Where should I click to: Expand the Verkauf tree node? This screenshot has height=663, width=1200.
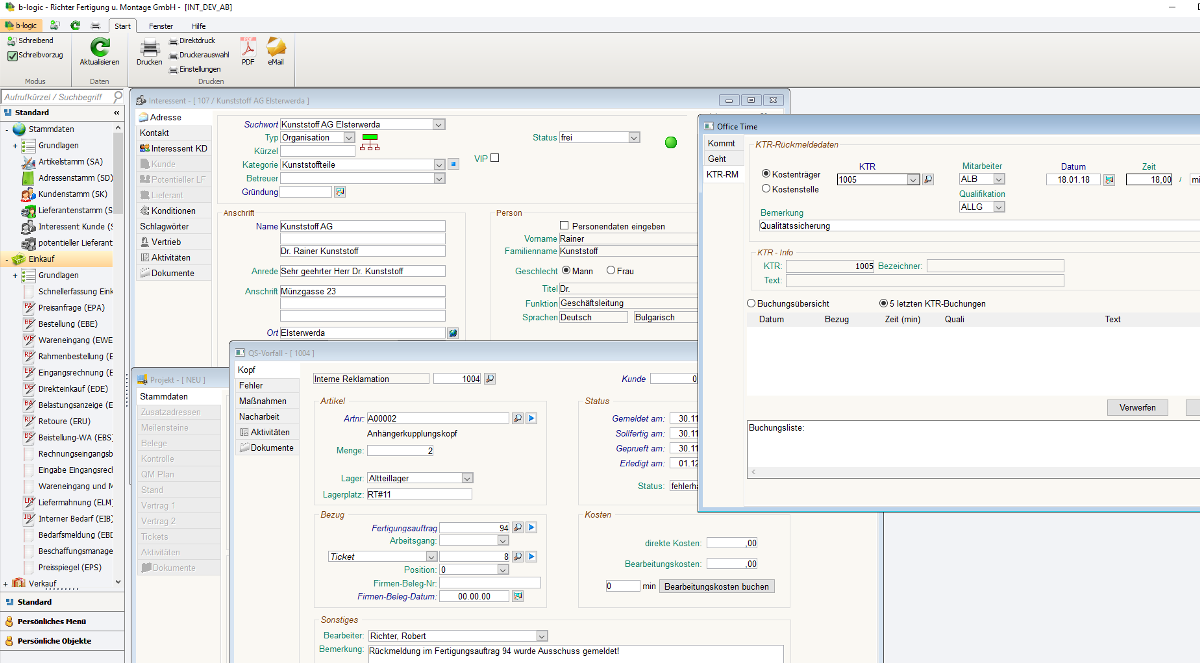(7, 583)
